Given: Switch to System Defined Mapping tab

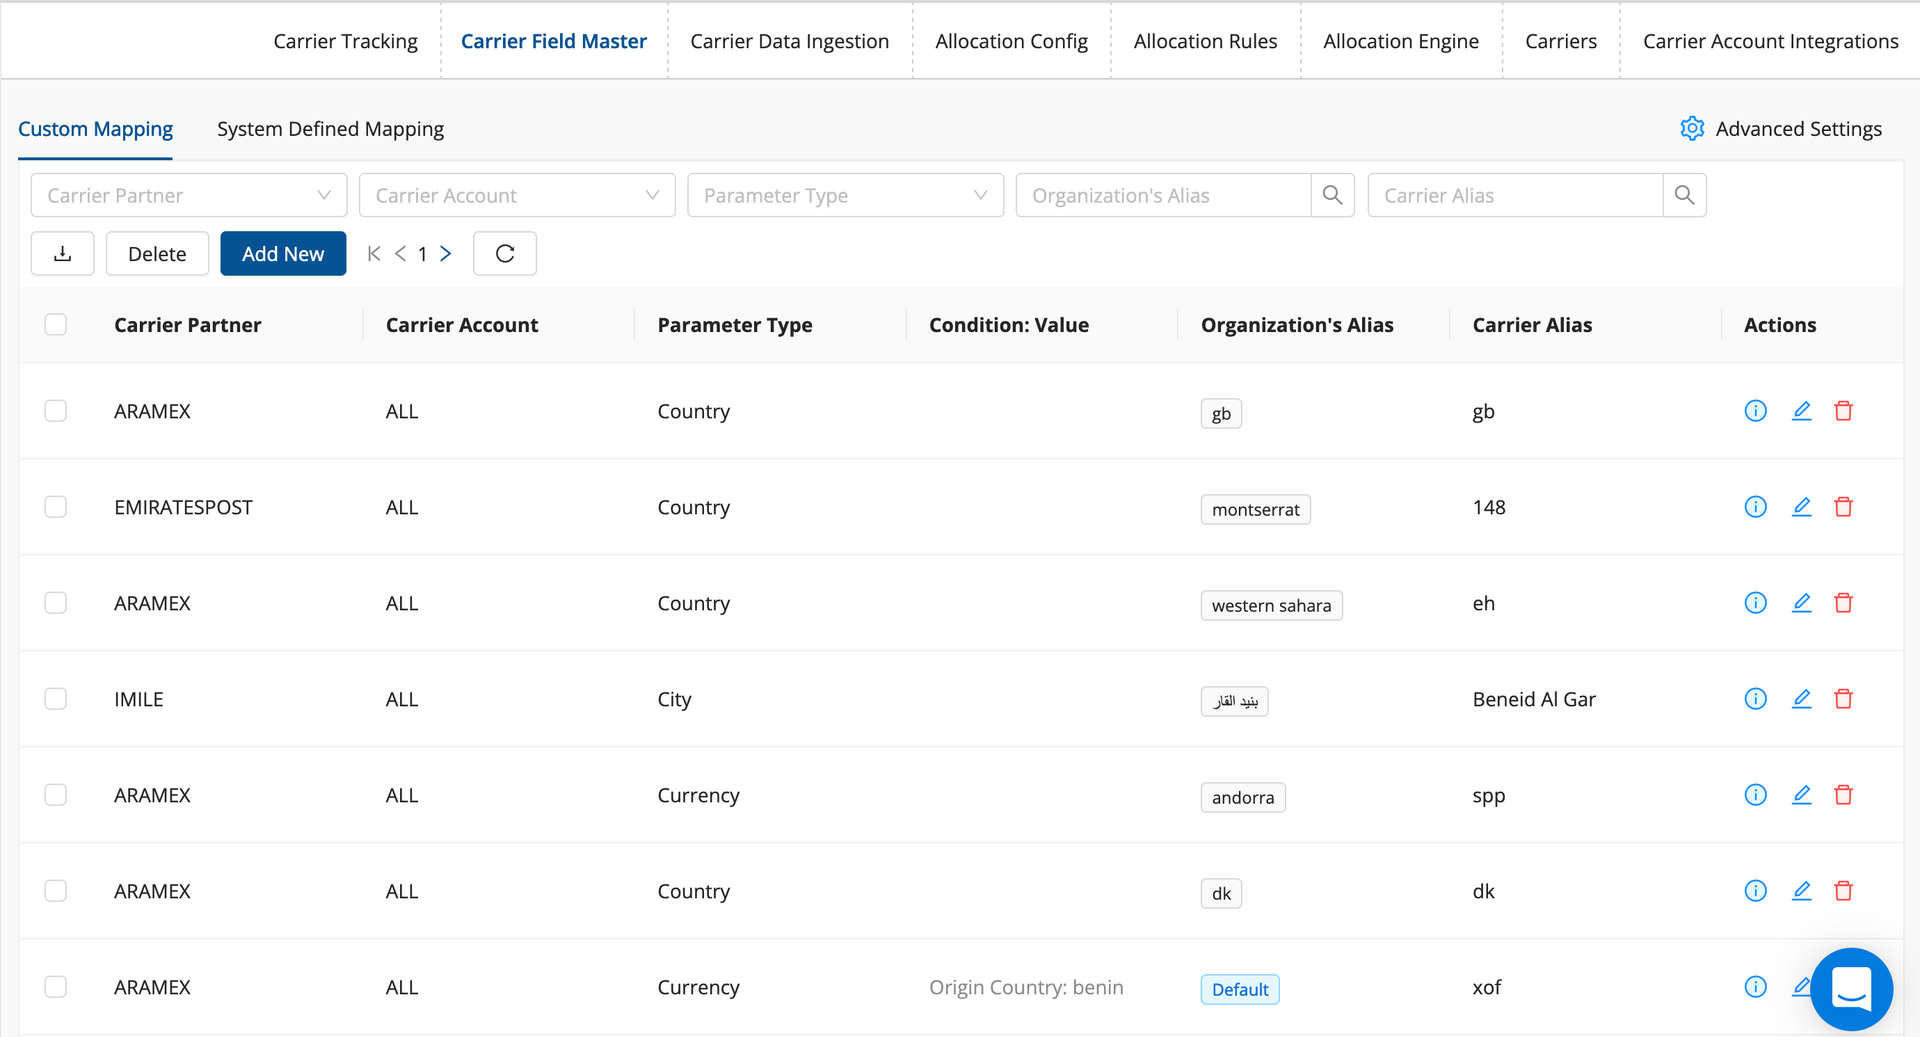Looking at the screenshot, I should pyautogui.click(x=330, y=129).
